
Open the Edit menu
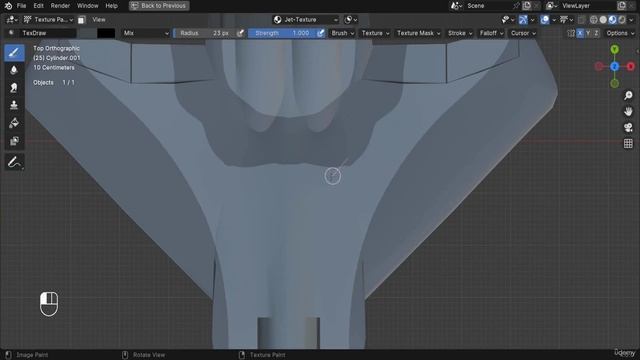point(38,6)
